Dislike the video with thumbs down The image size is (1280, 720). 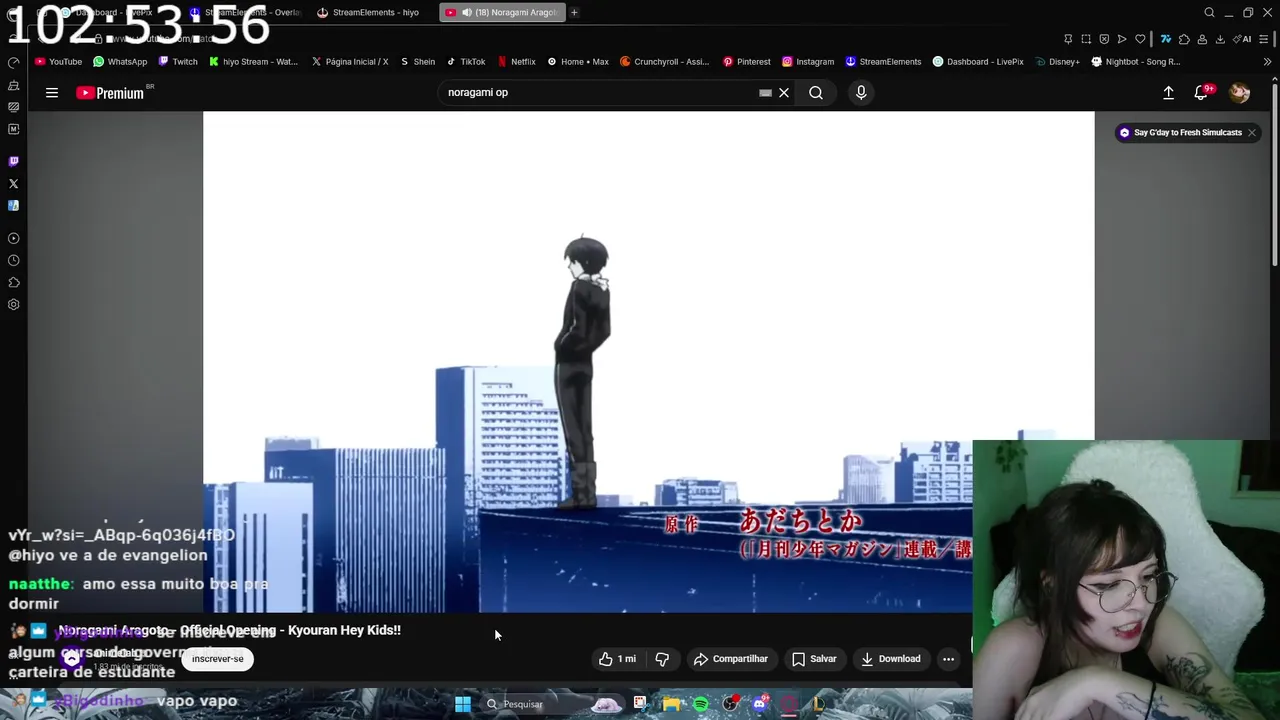pyautogui.click(x=662, y=659)
